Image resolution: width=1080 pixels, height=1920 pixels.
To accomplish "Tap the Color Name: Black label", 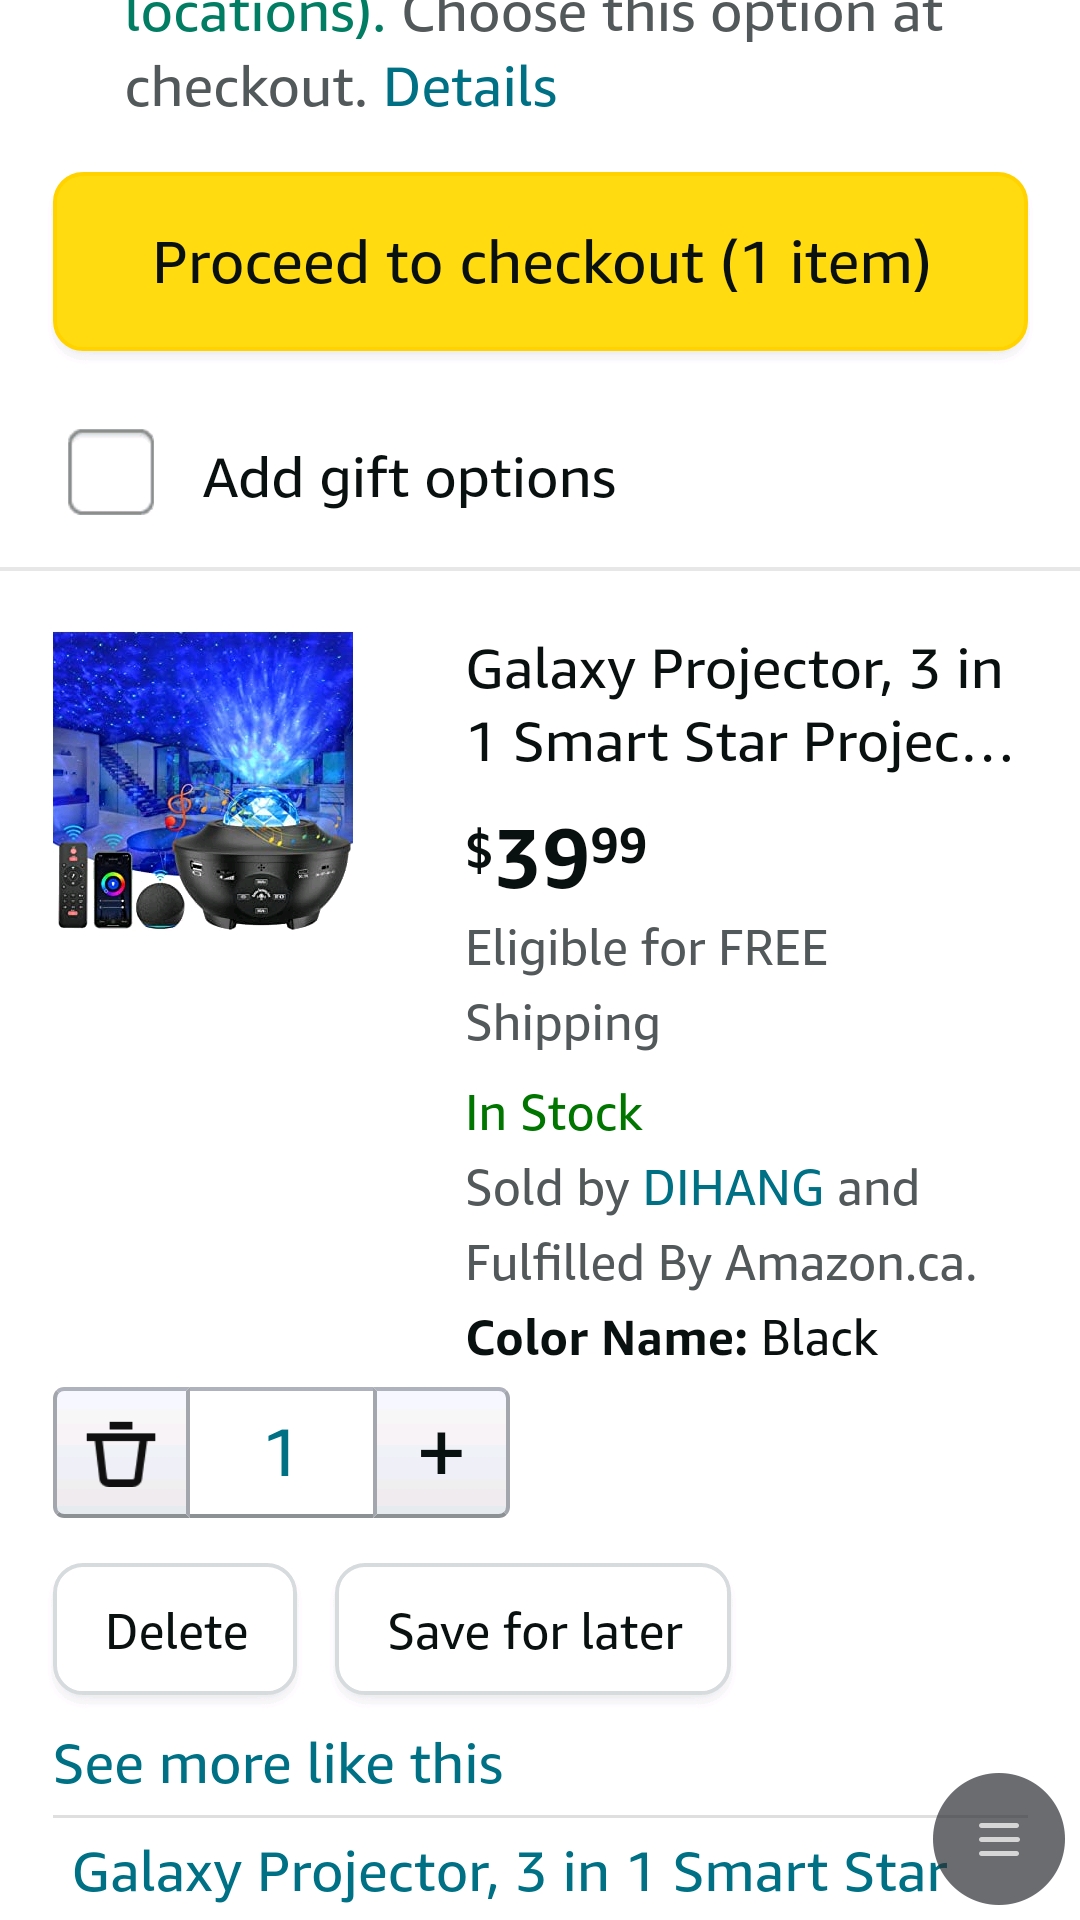I will (672, 1339).
